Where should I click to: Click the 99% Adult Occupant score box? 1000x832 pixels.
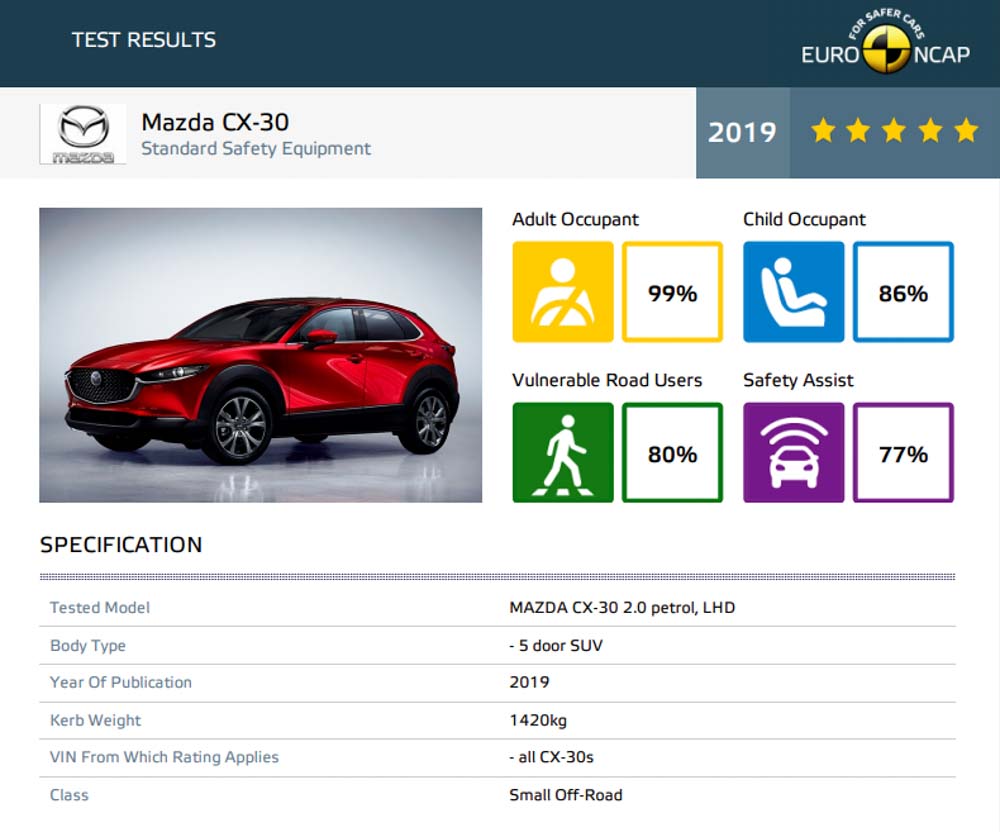point(672,291)
